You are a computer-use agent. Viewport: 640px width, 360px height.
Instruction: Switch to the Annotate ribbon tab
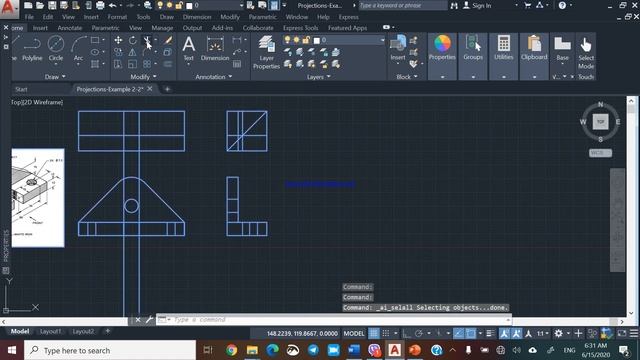point(70,28)
